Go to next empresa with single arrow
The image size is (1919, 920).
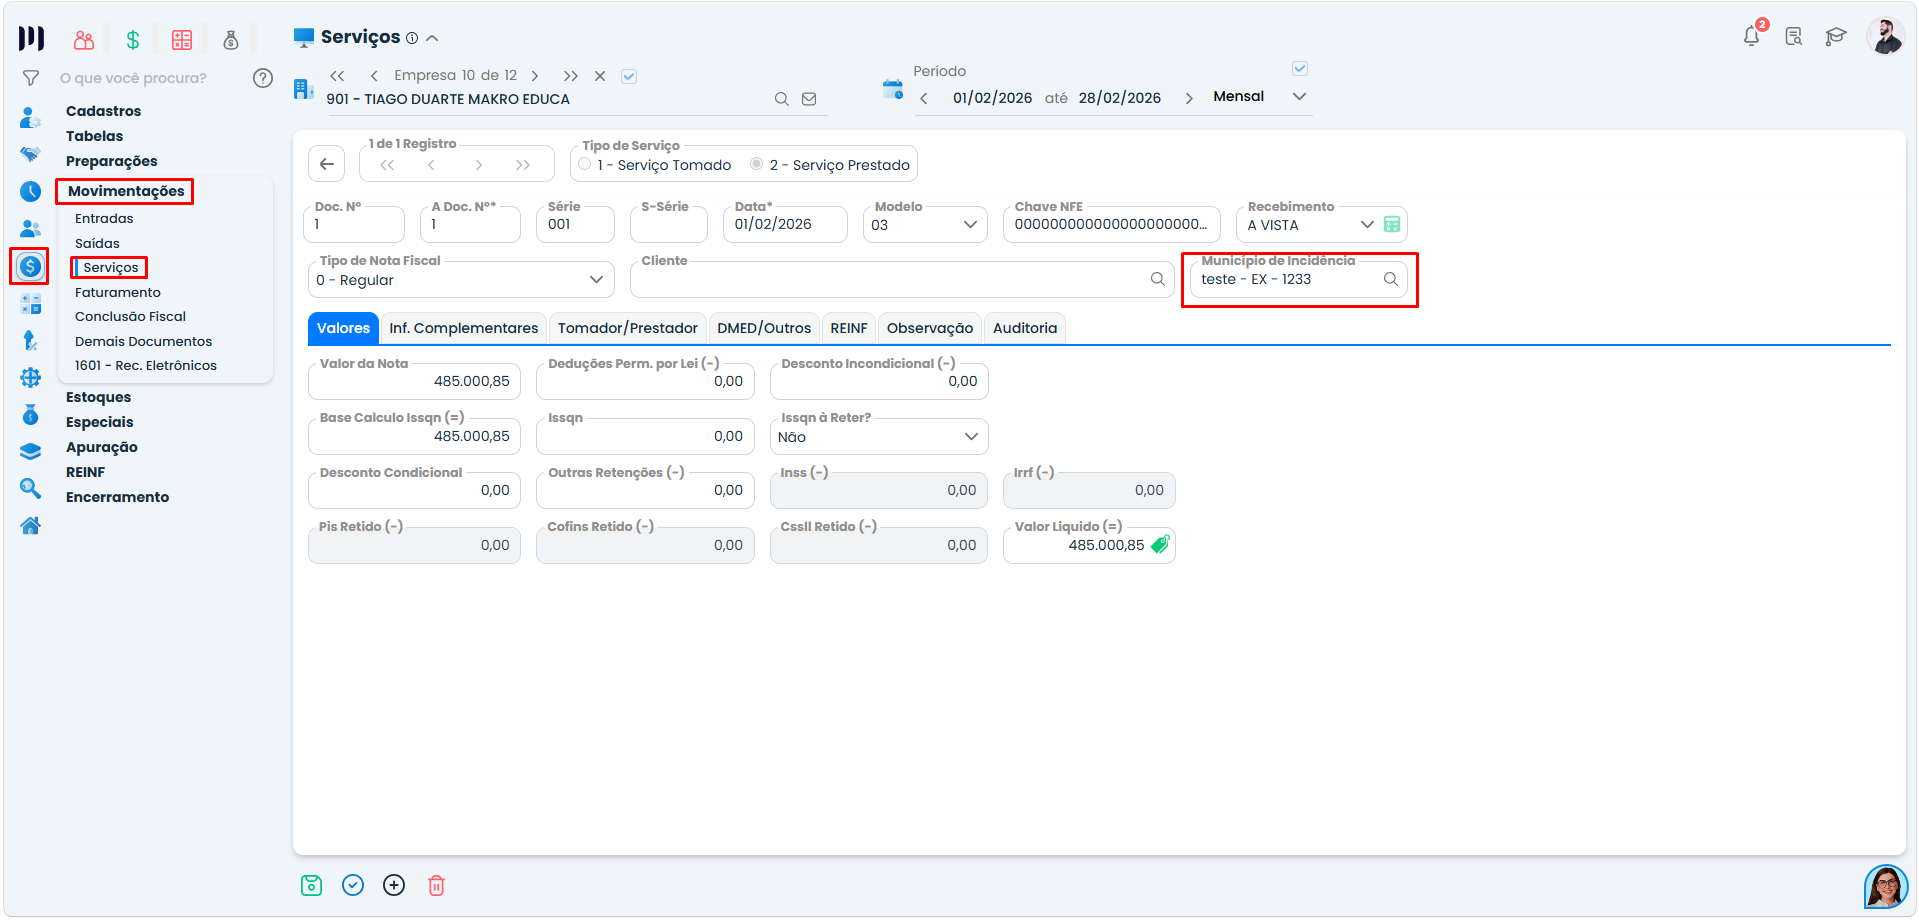click(535, 76)
